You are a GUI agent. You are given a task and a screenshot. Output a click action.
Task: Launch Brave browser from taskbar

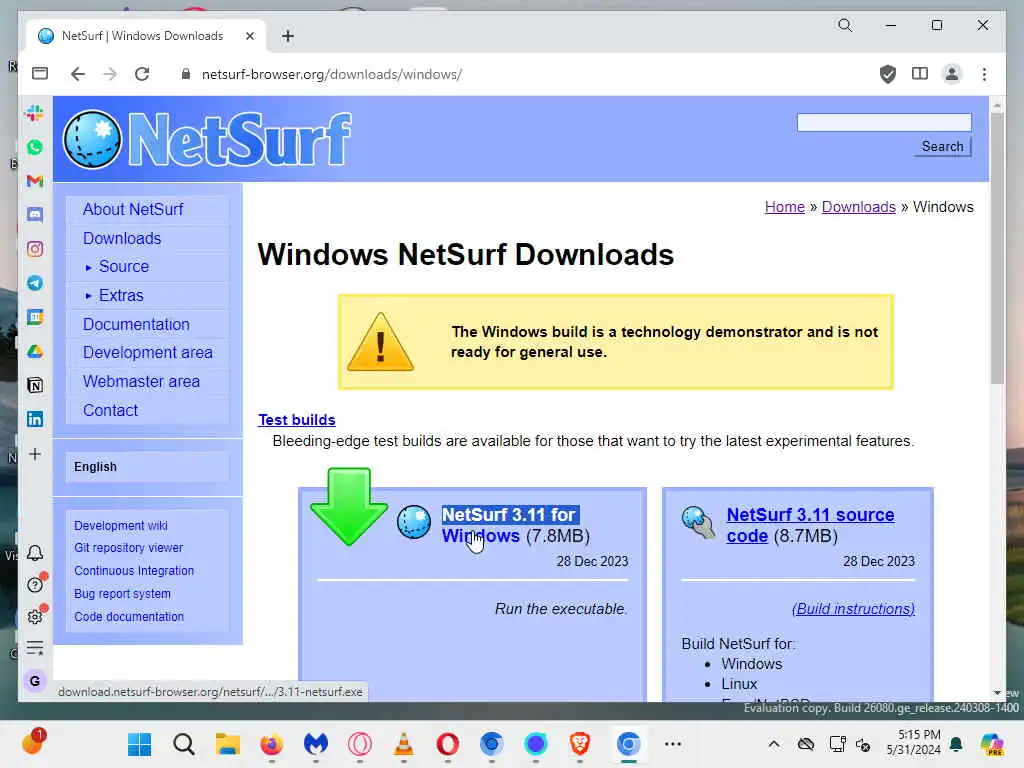580,744
